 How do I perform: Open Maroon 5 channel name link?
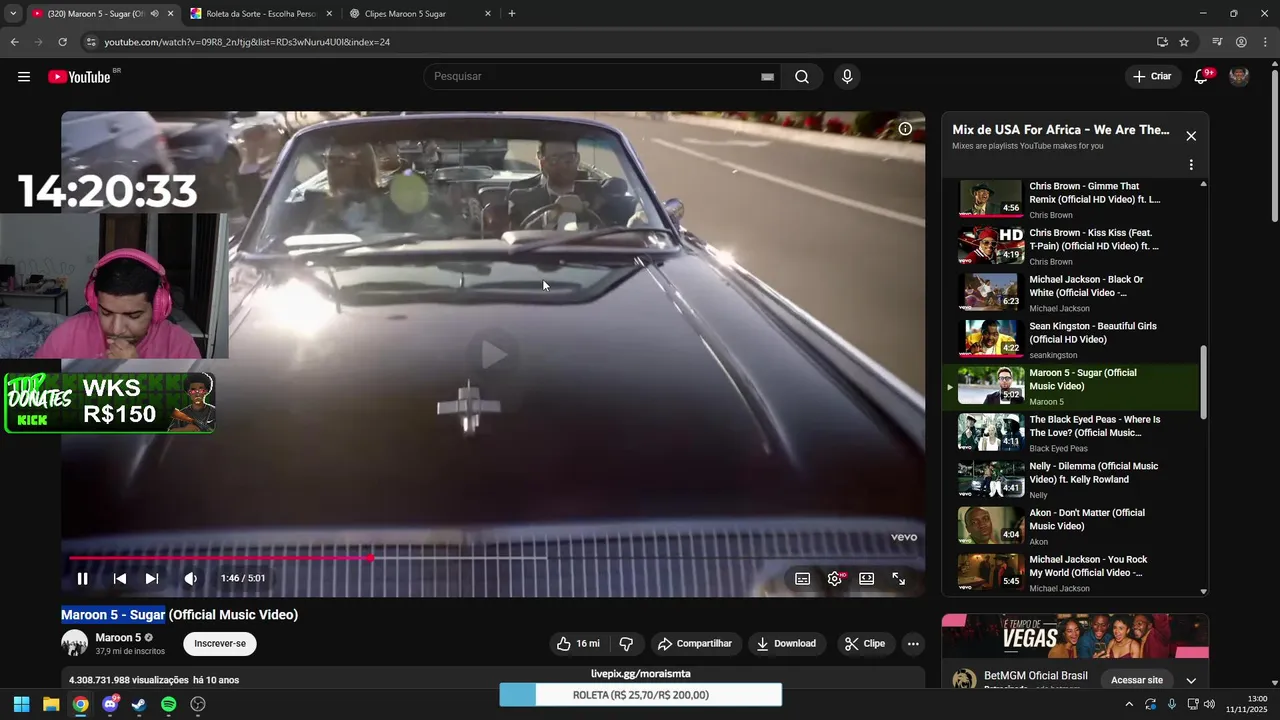[118, 638]
